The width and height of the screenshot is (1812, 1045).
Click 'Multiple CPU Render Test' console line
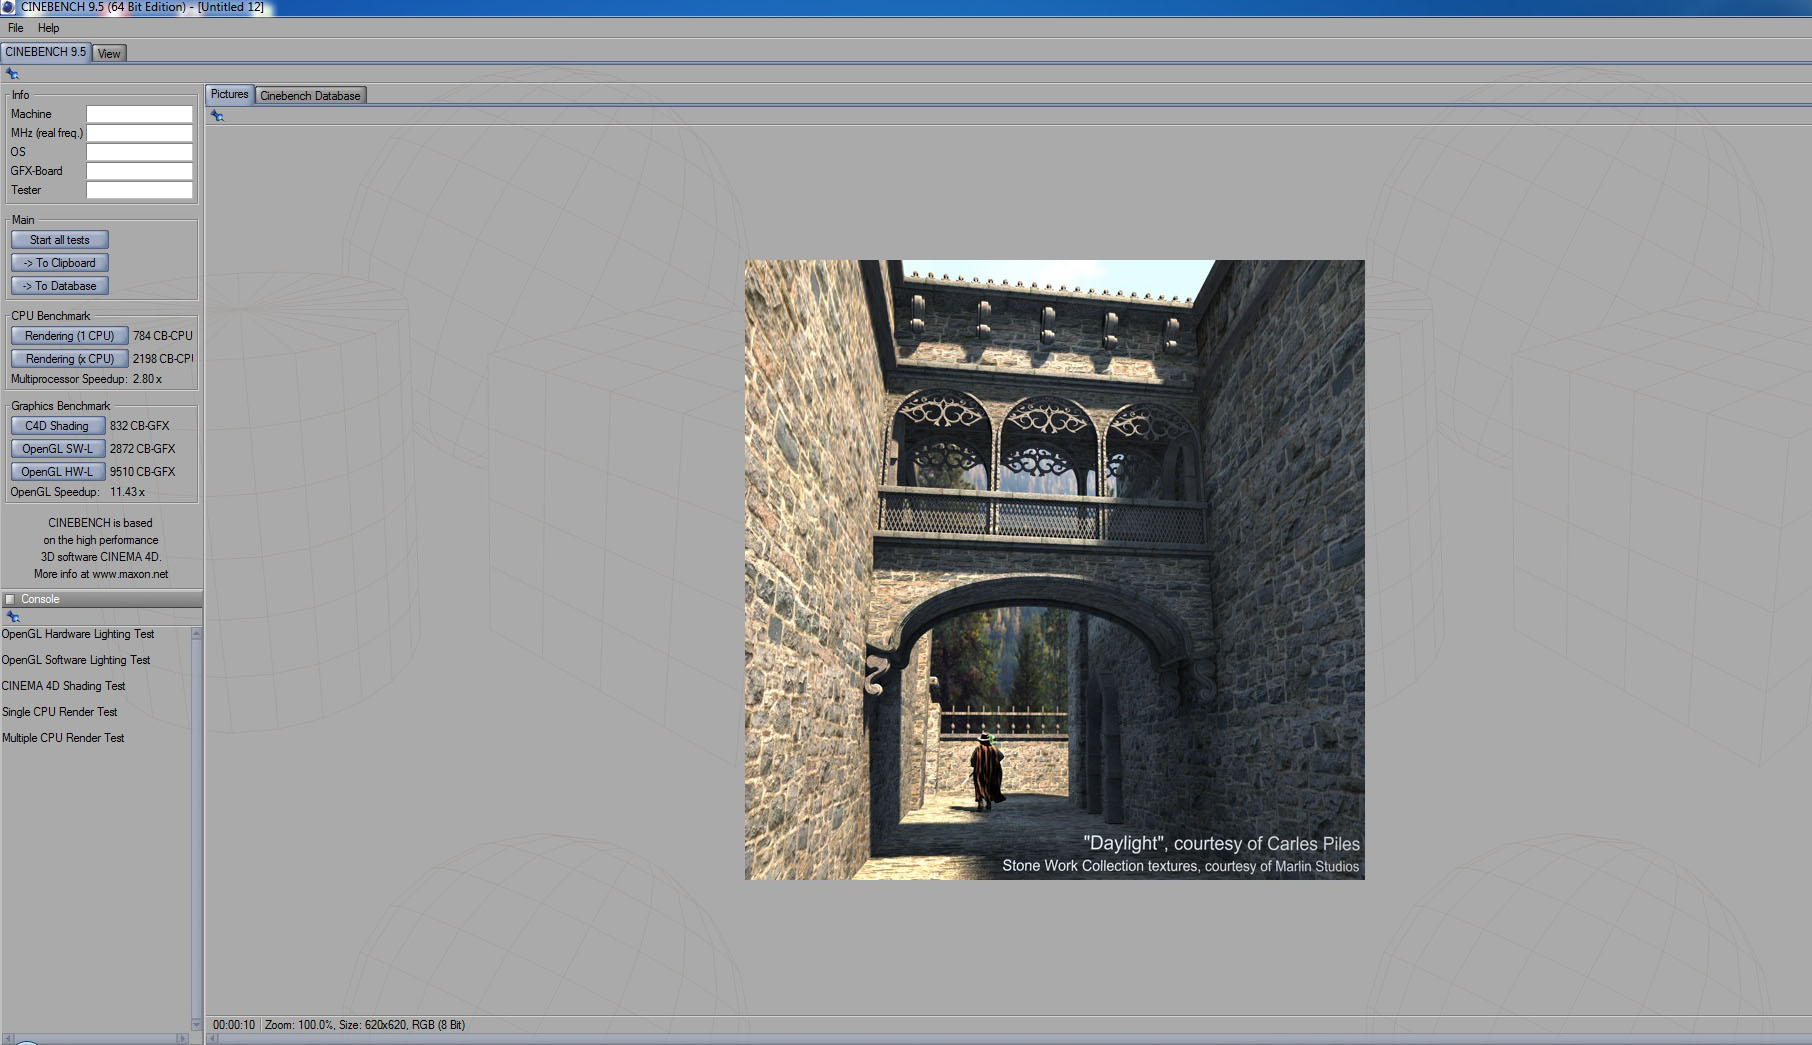pyautogui.click(x=63, y=738)
